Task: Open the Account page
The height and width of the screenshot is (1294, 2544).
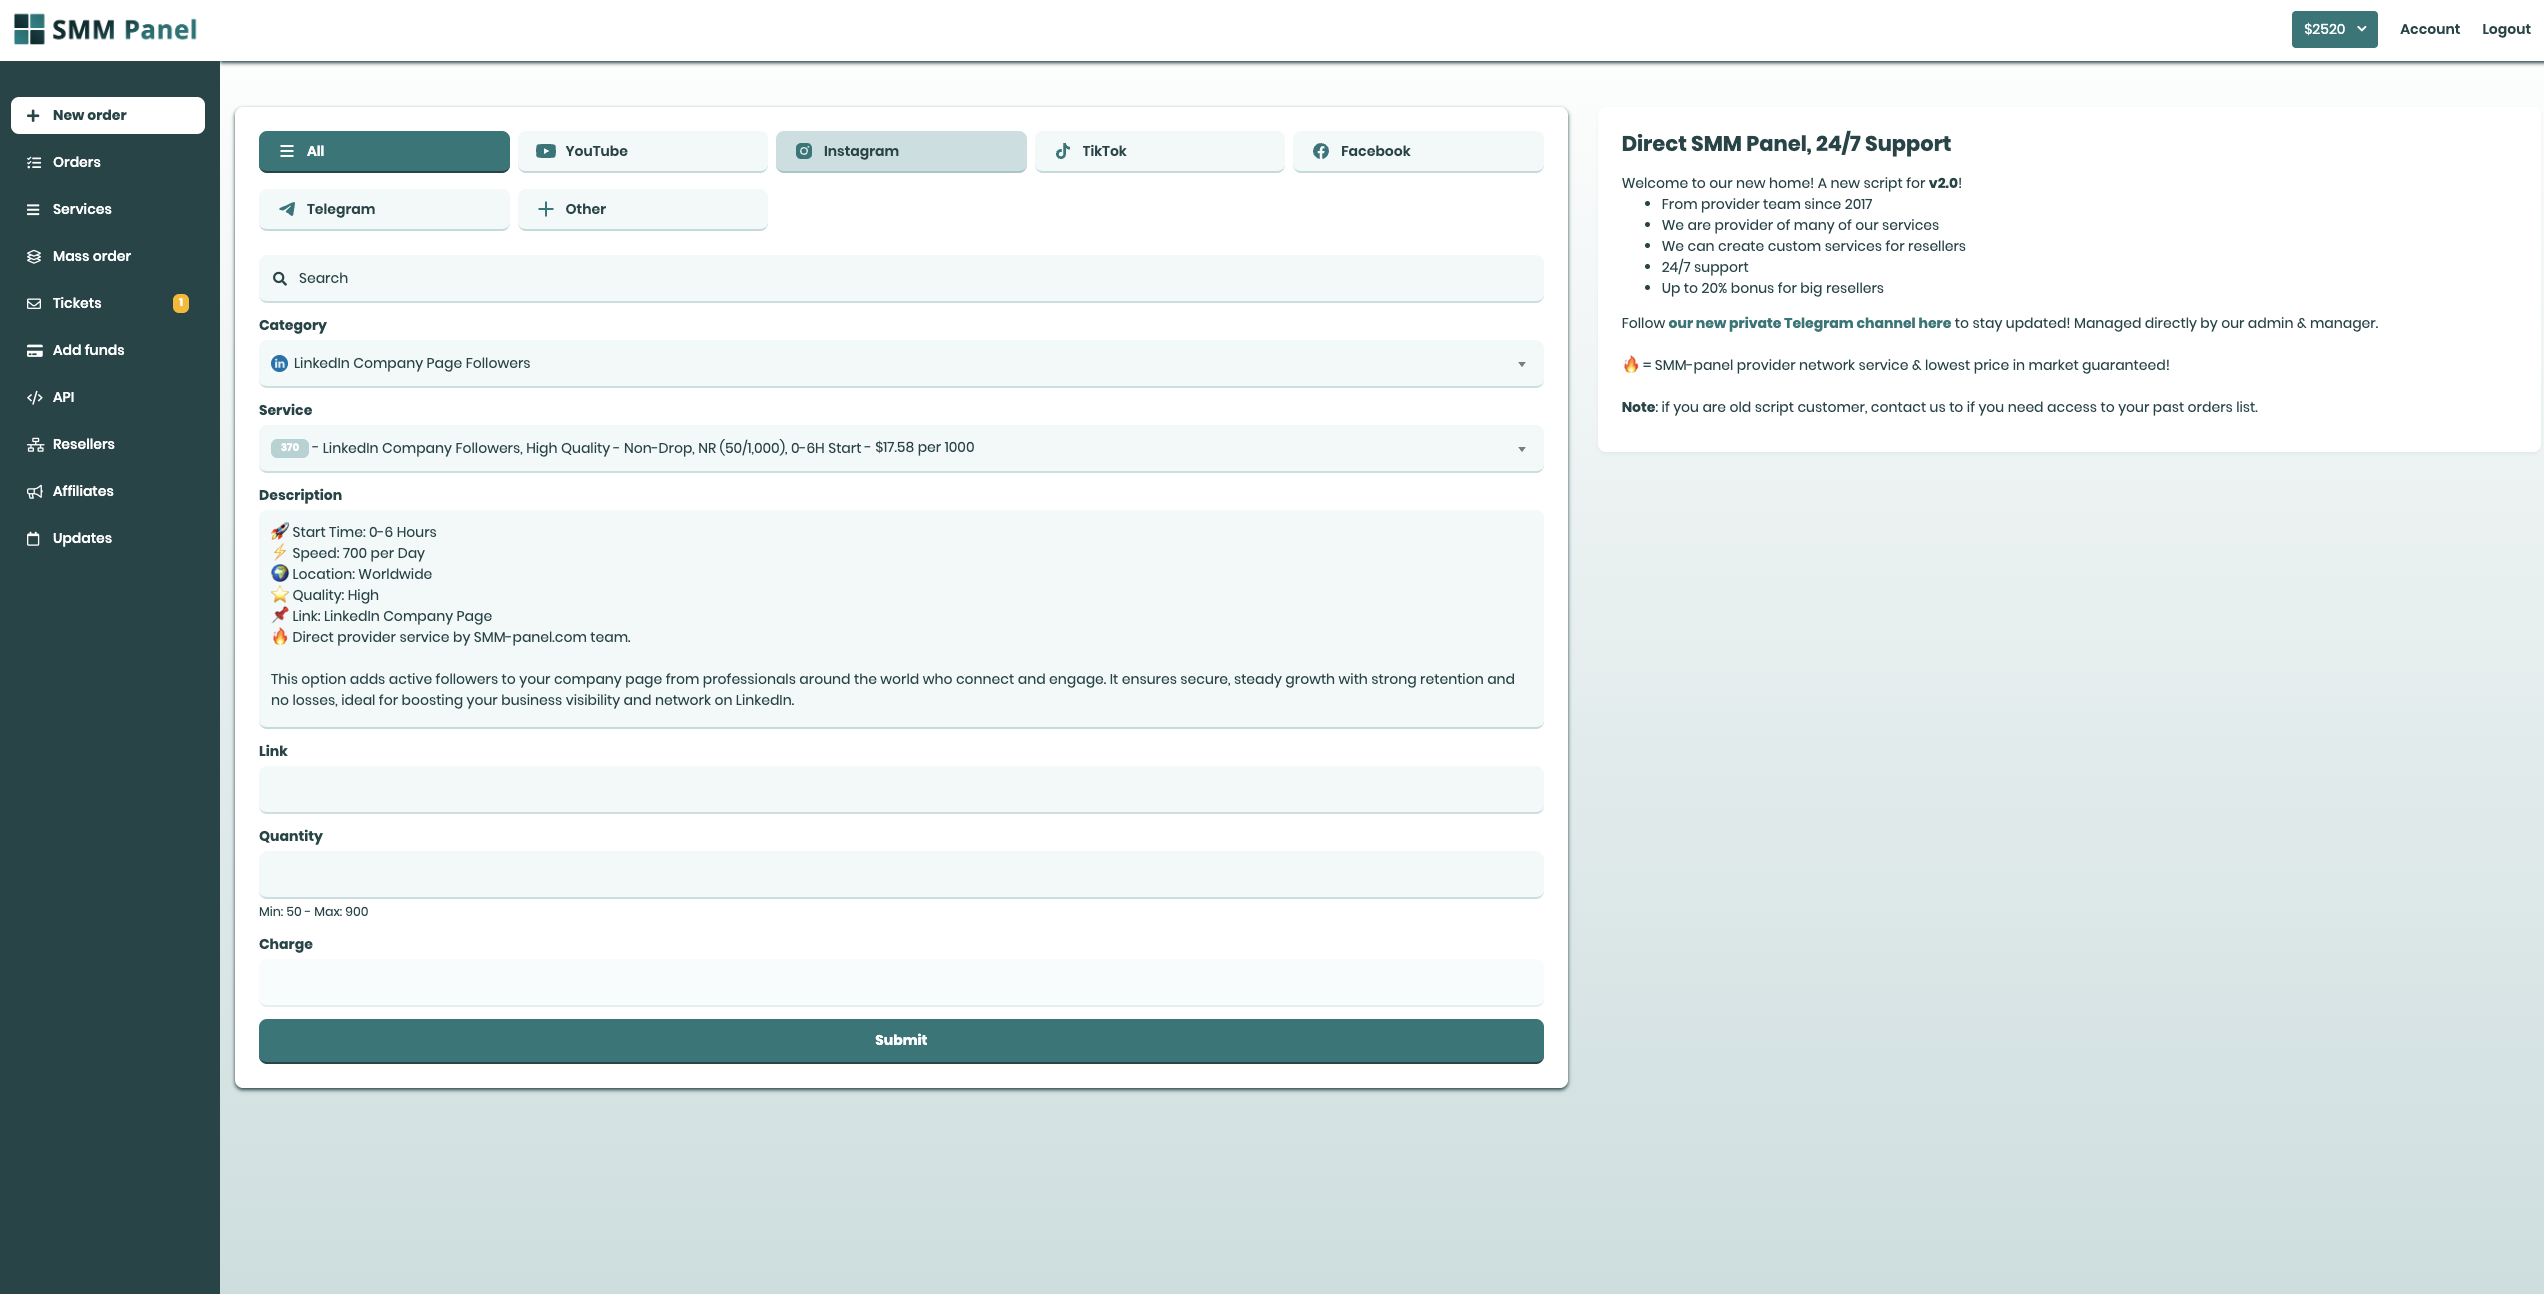Action: (2430, 29)
